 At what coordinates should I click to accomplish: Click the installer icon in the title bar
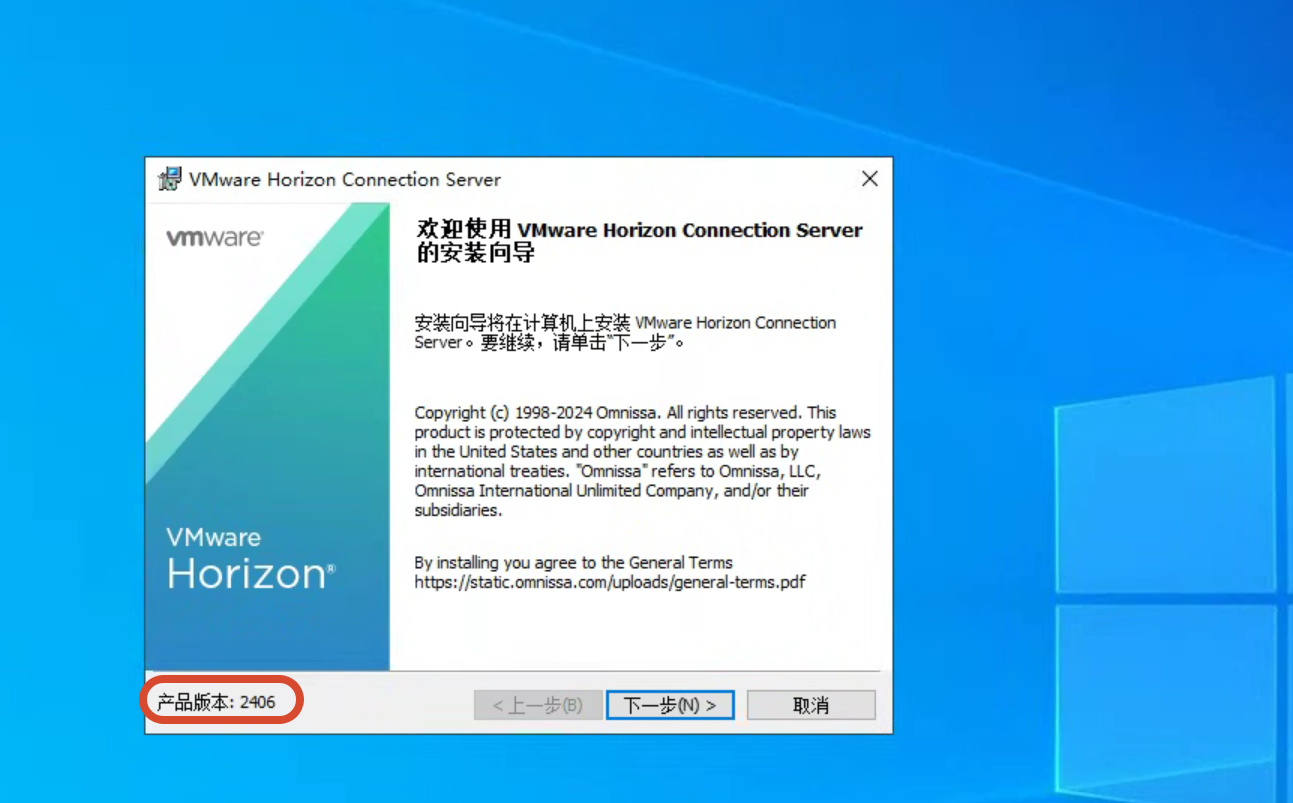tap(170, 179)
